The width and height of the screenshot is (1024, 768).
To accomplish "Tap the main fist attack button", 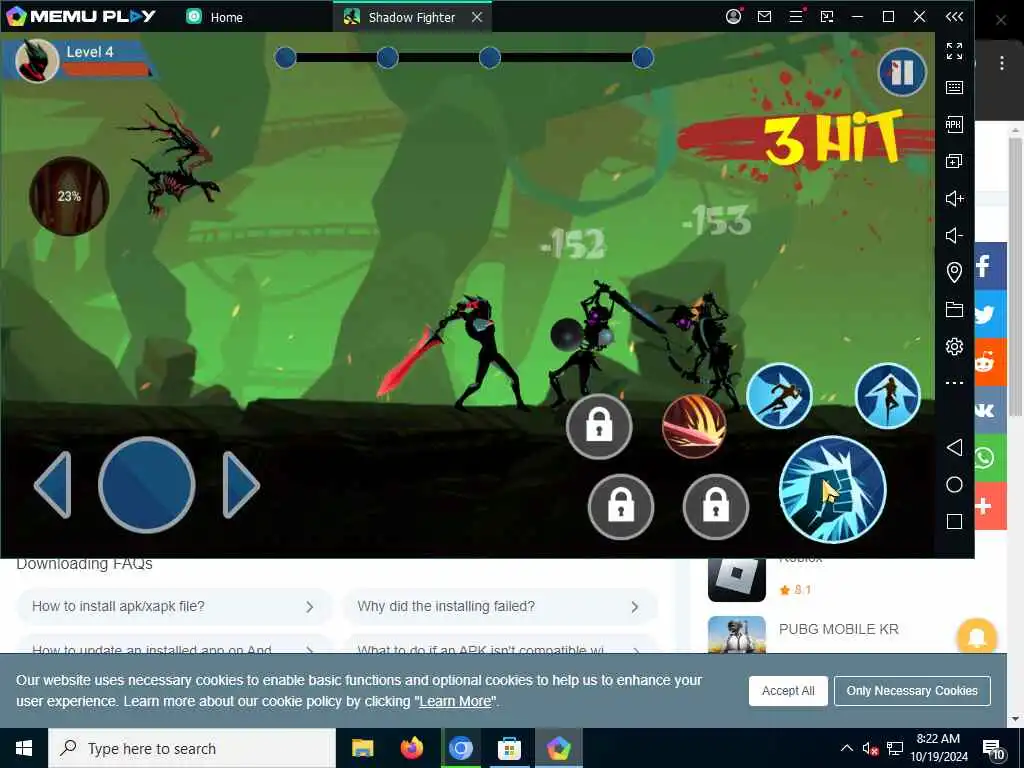I will 833,490.
